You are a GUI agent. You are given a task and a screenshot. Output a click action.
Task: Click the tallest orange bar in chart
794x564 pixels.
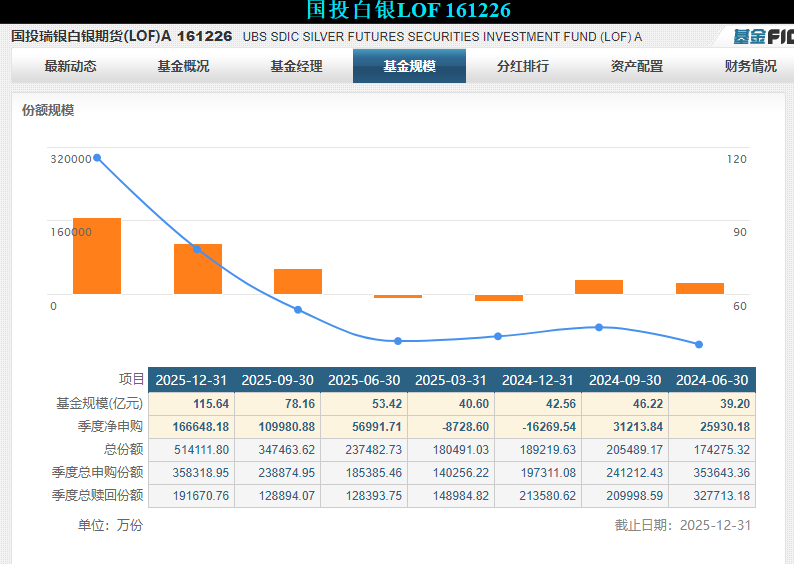pyautogui.click(x=97, y=256)
